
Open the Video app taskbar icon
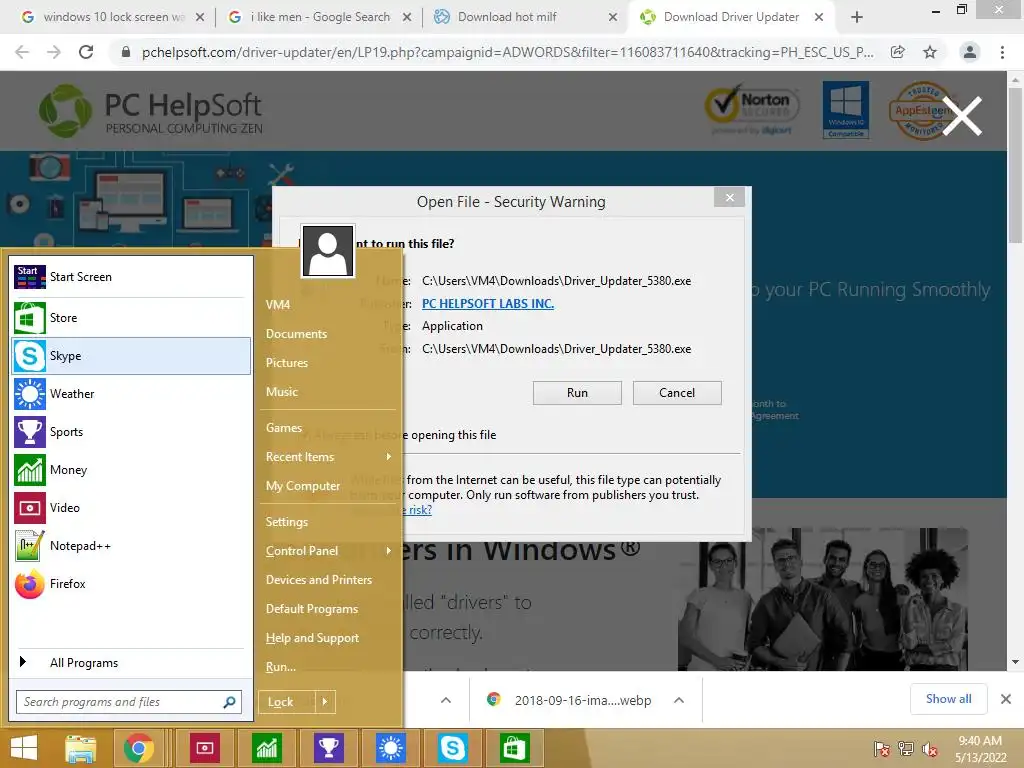(204, 748)
